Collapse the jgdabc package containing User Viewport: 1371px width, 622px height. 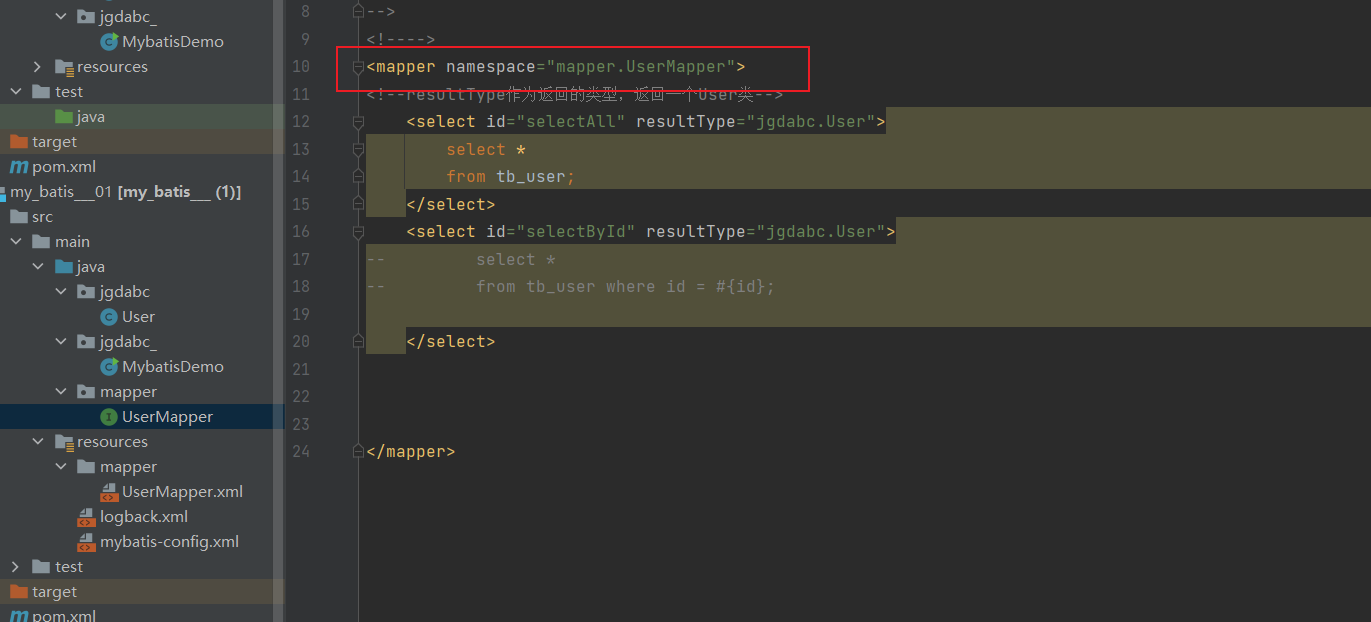click(61, 292)
